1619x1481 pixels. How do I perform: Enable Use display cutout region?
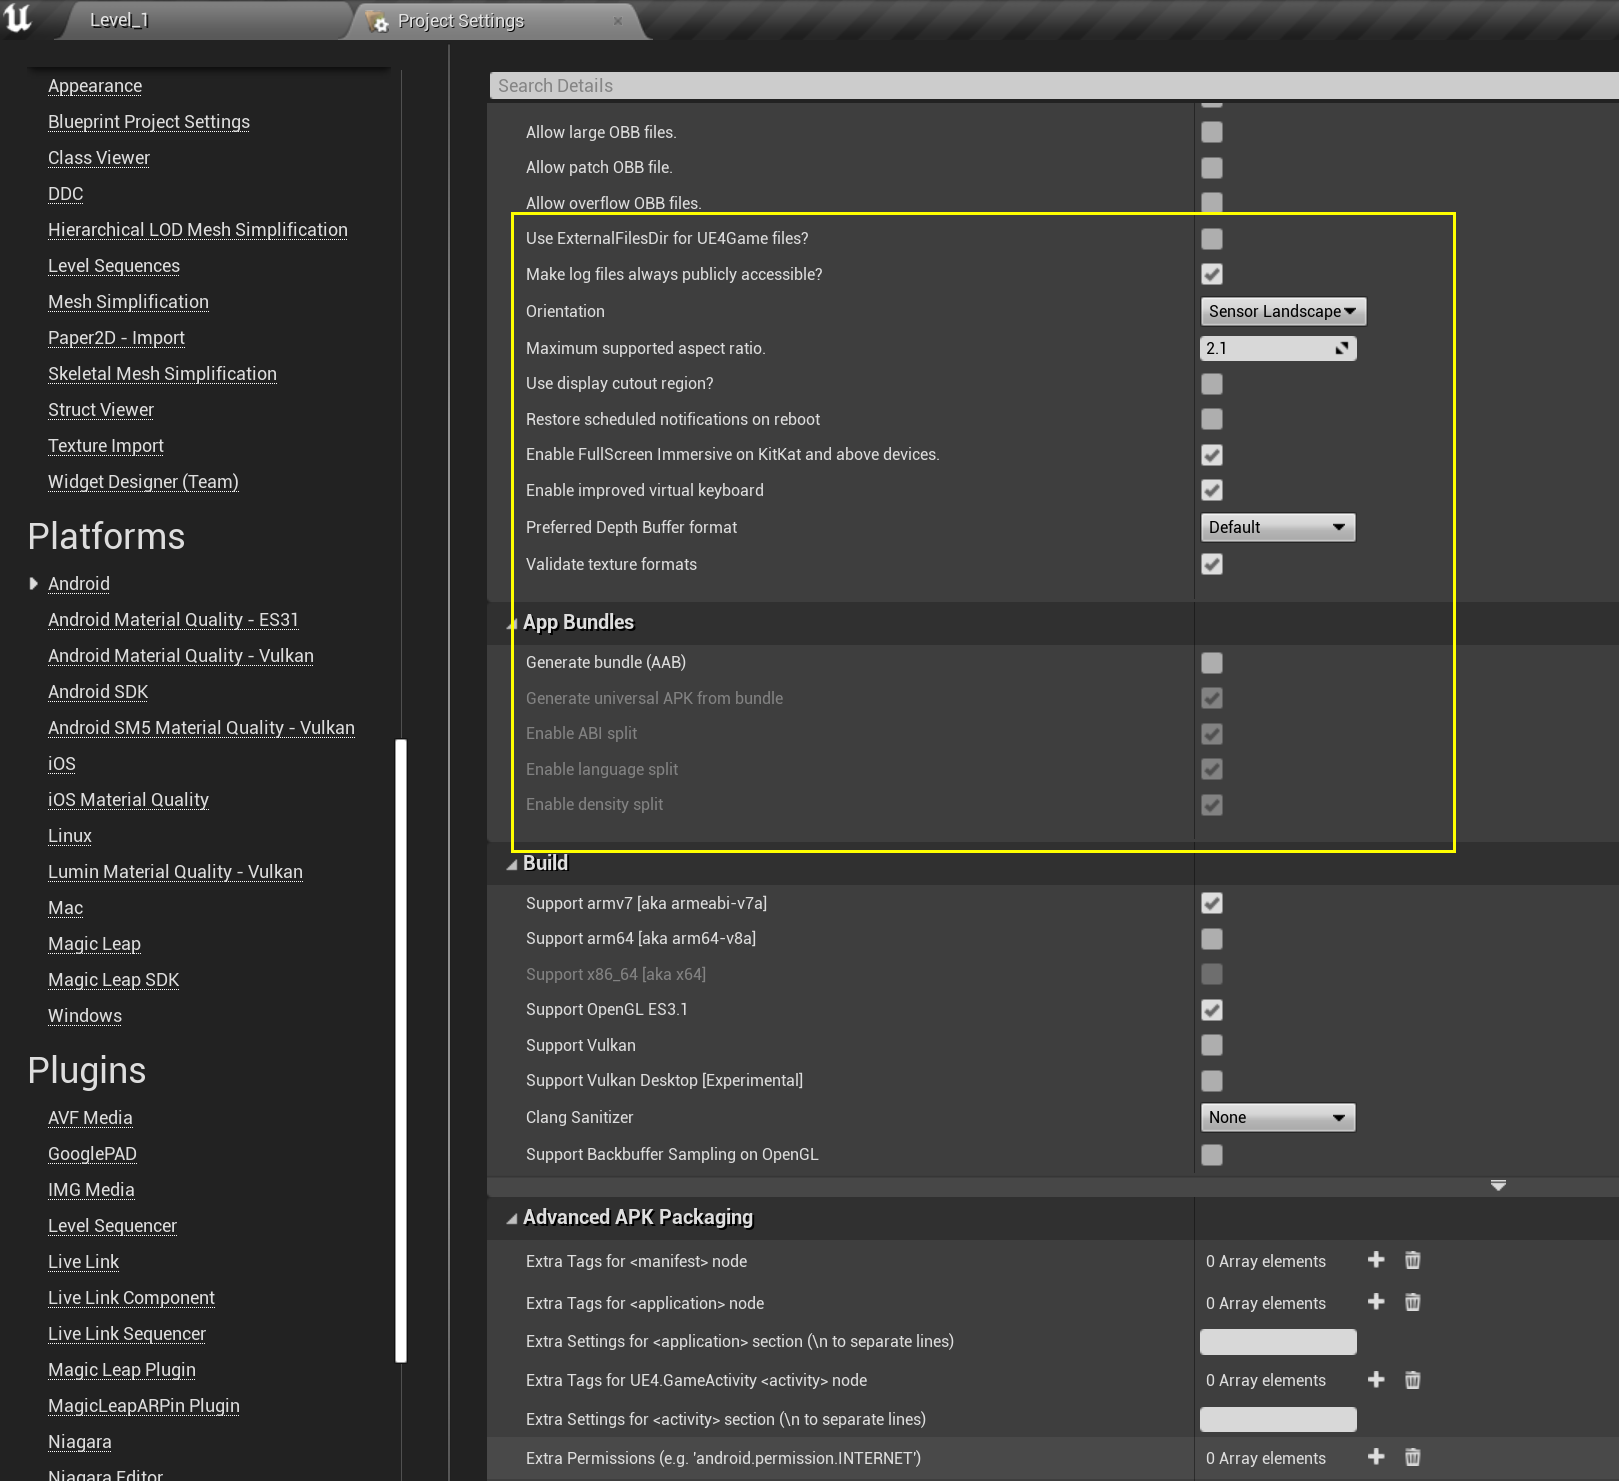1212,383
